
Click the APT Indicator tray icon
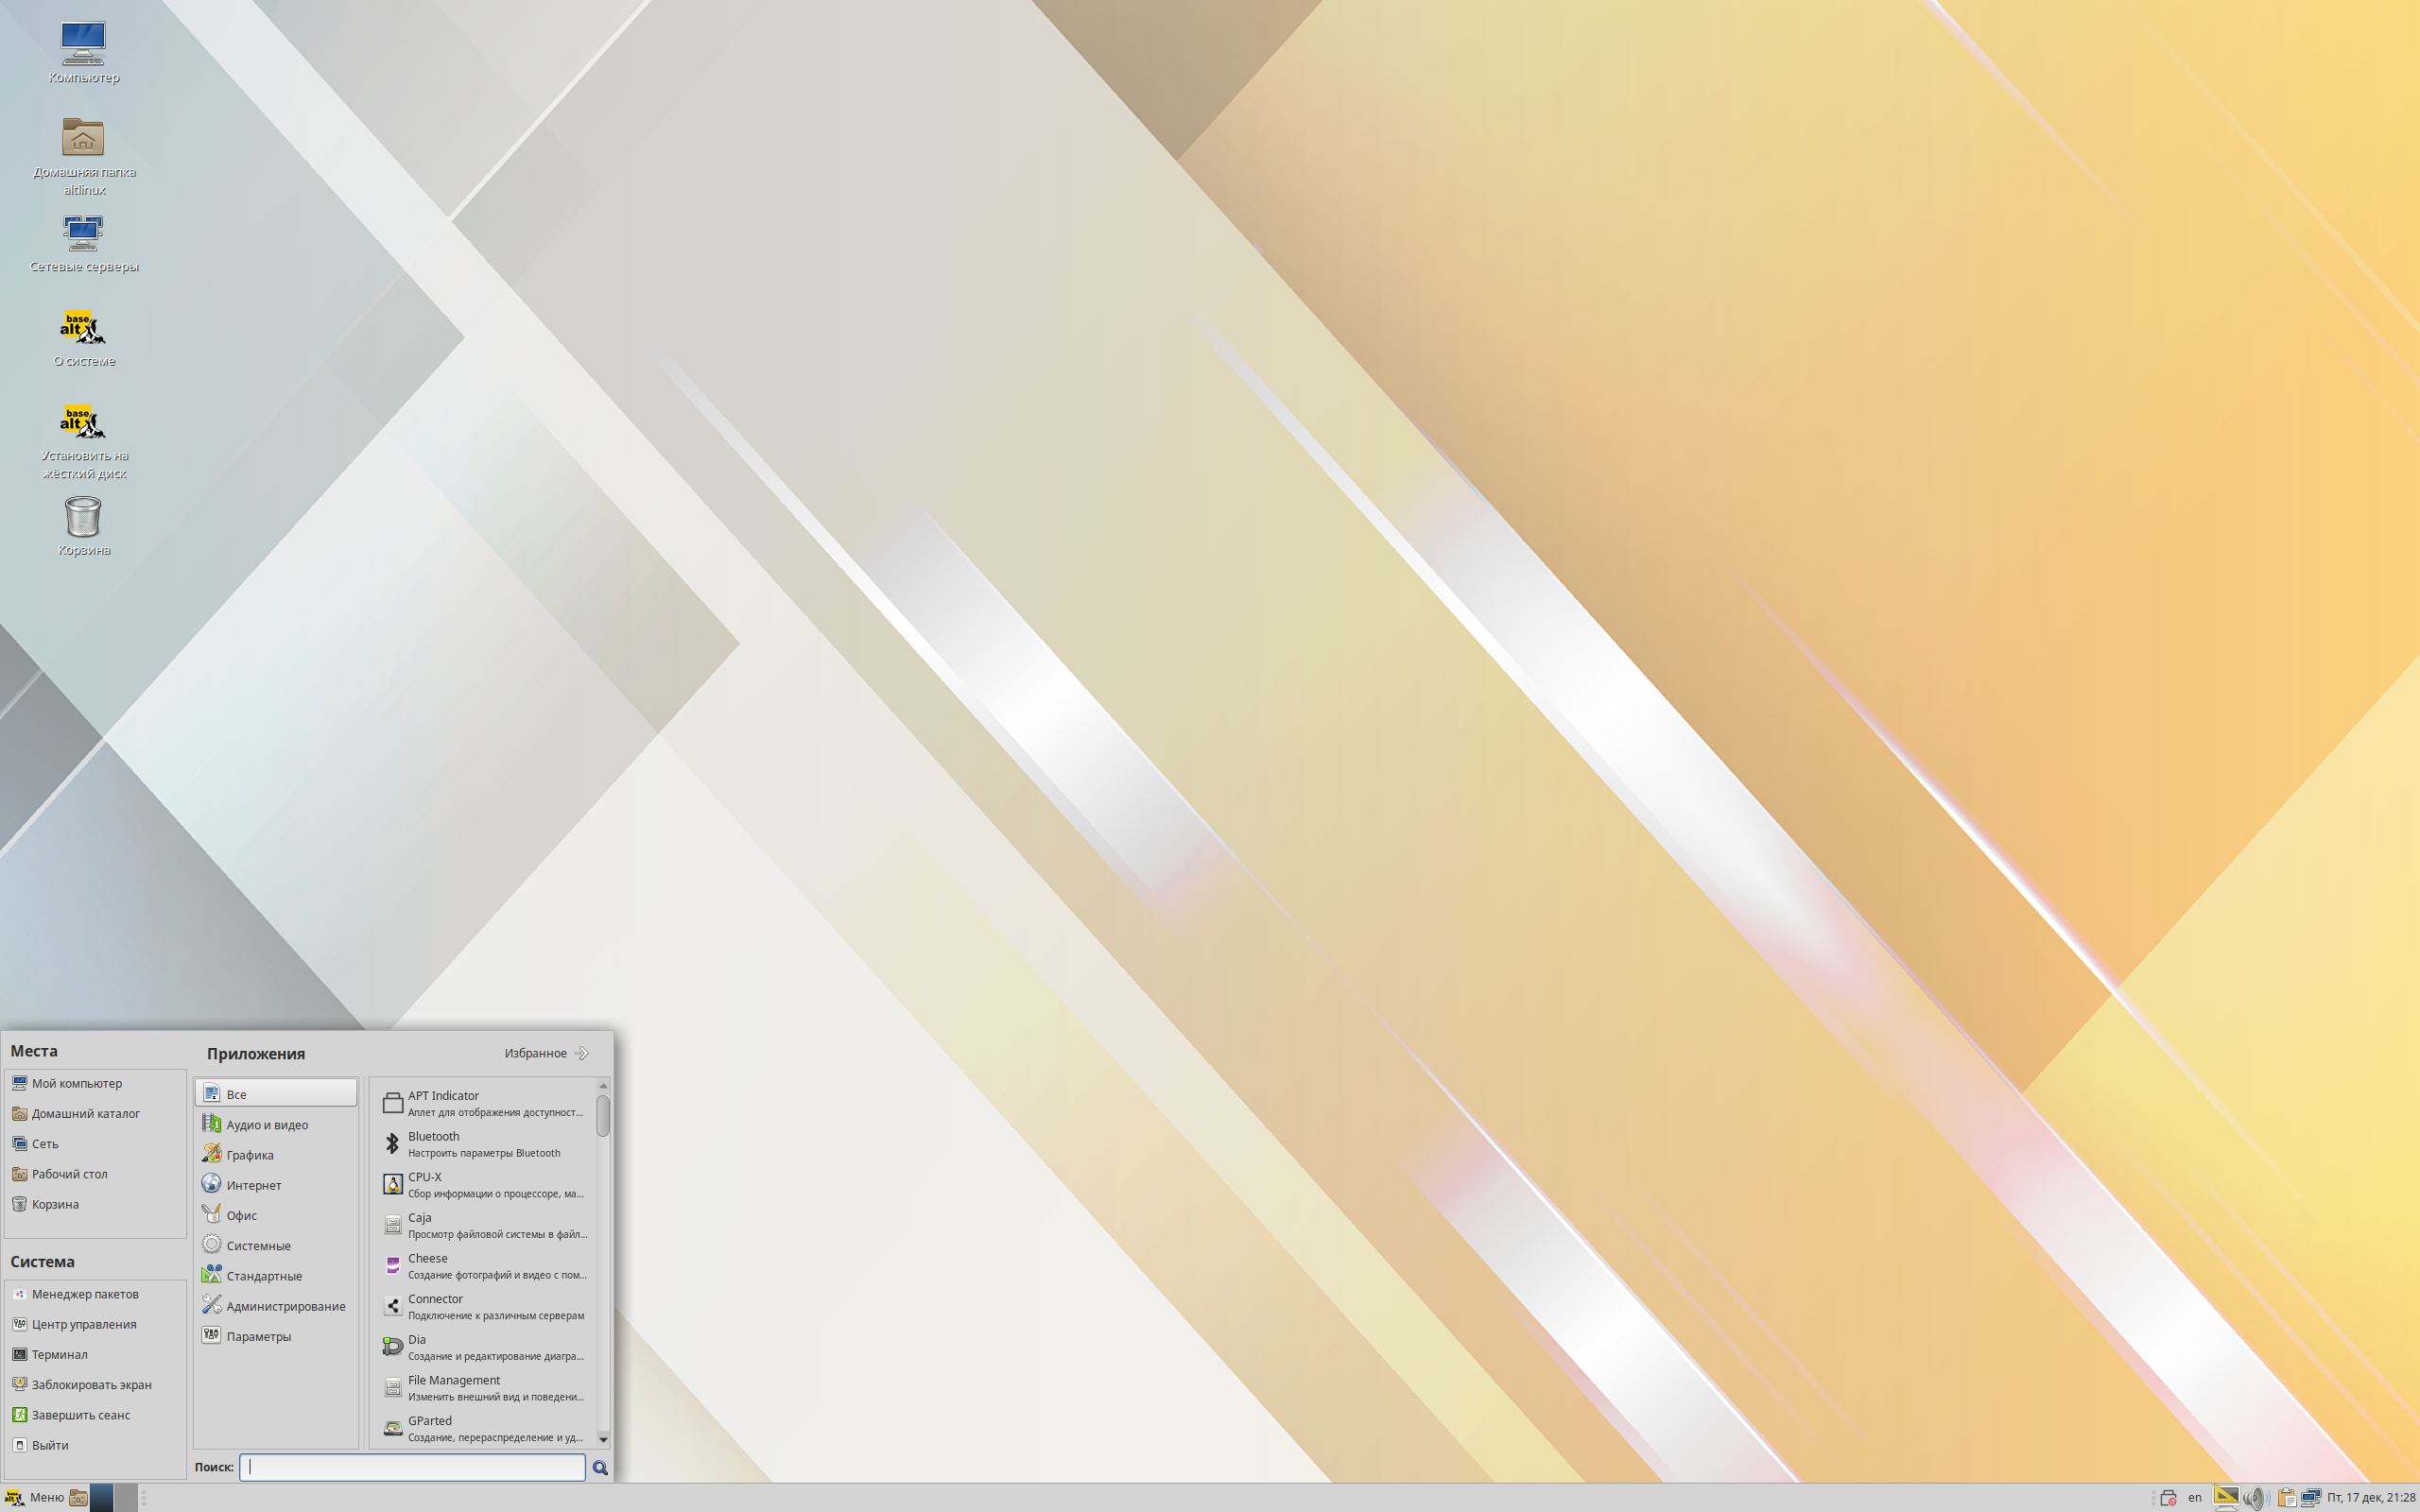[x=2167, y=1497]
